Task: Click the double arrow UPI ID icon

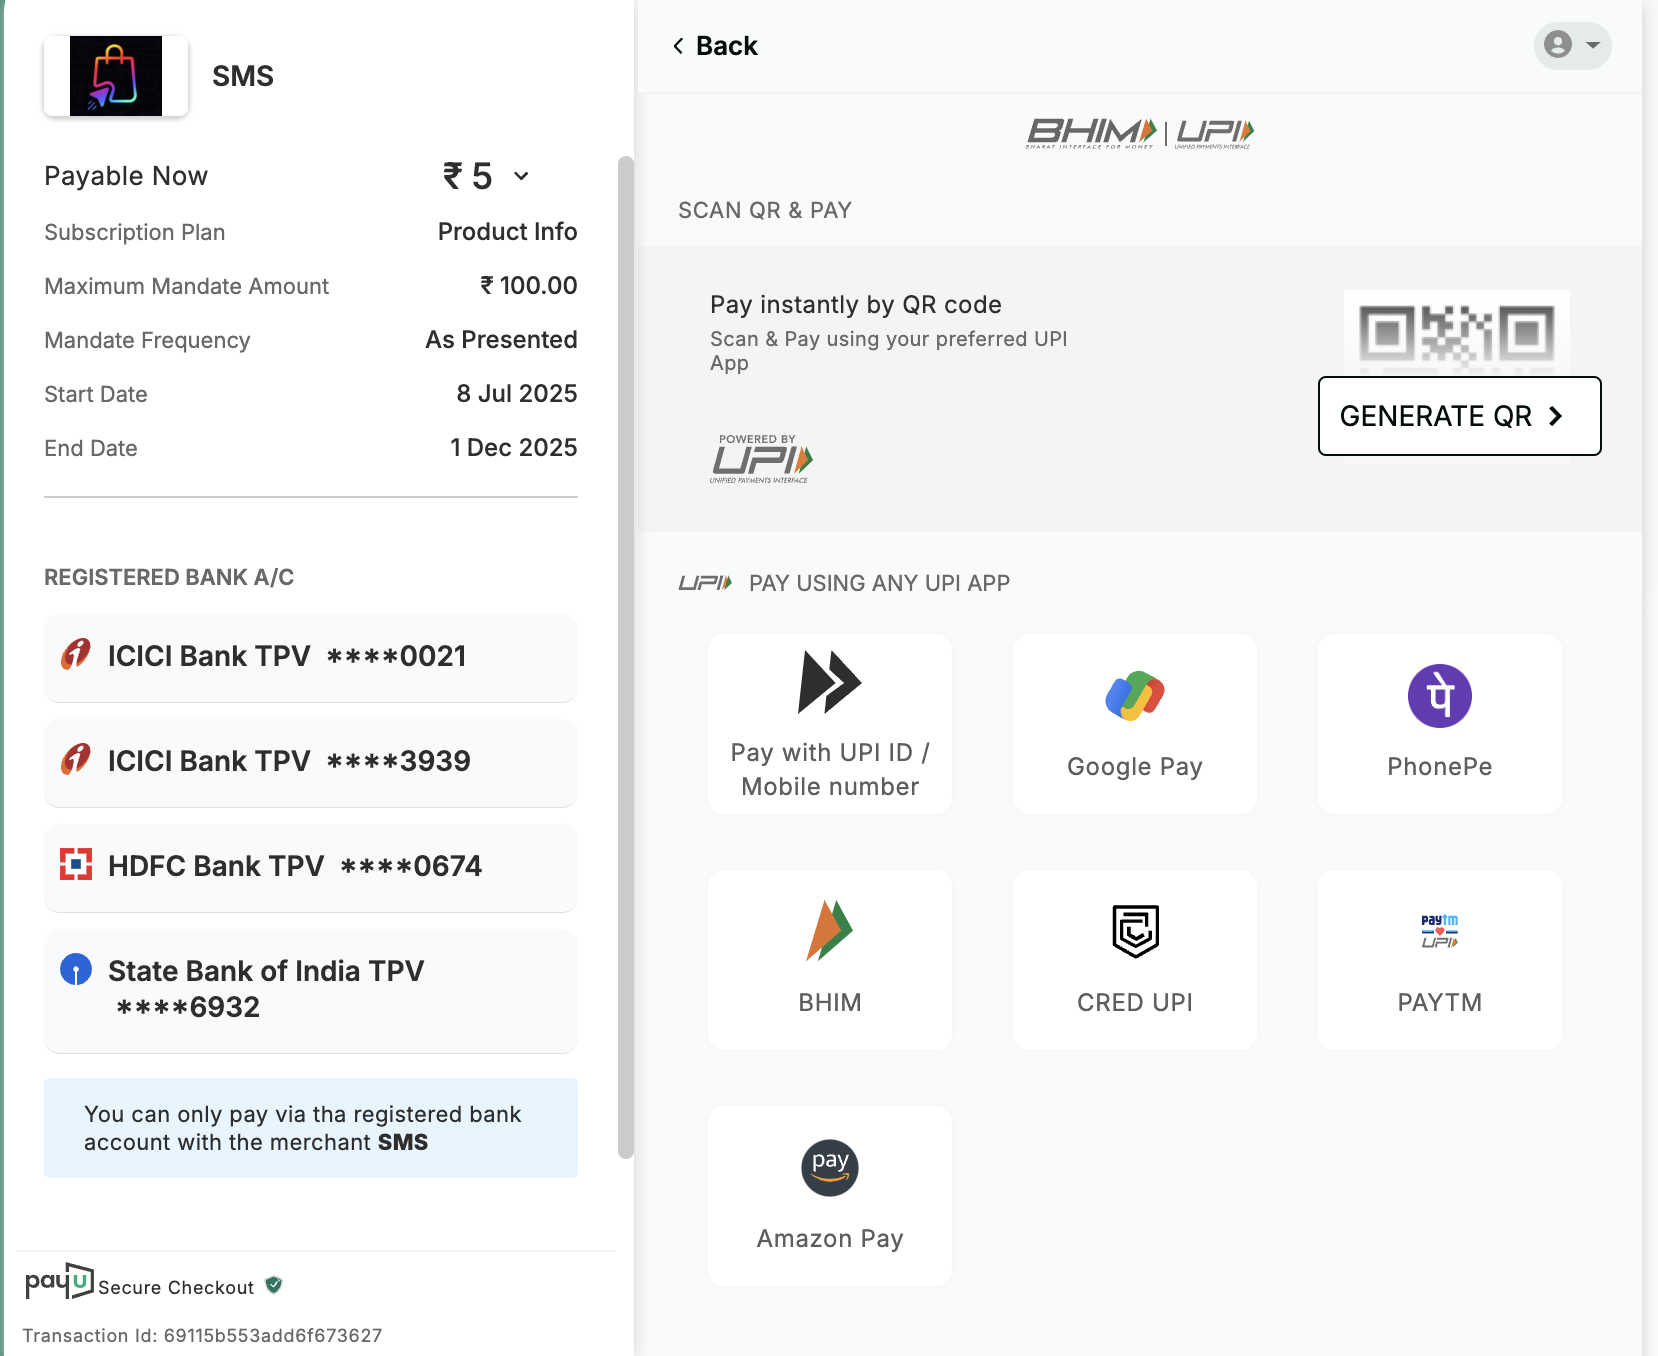Action: pyautogui.click(x=829, y=682)
